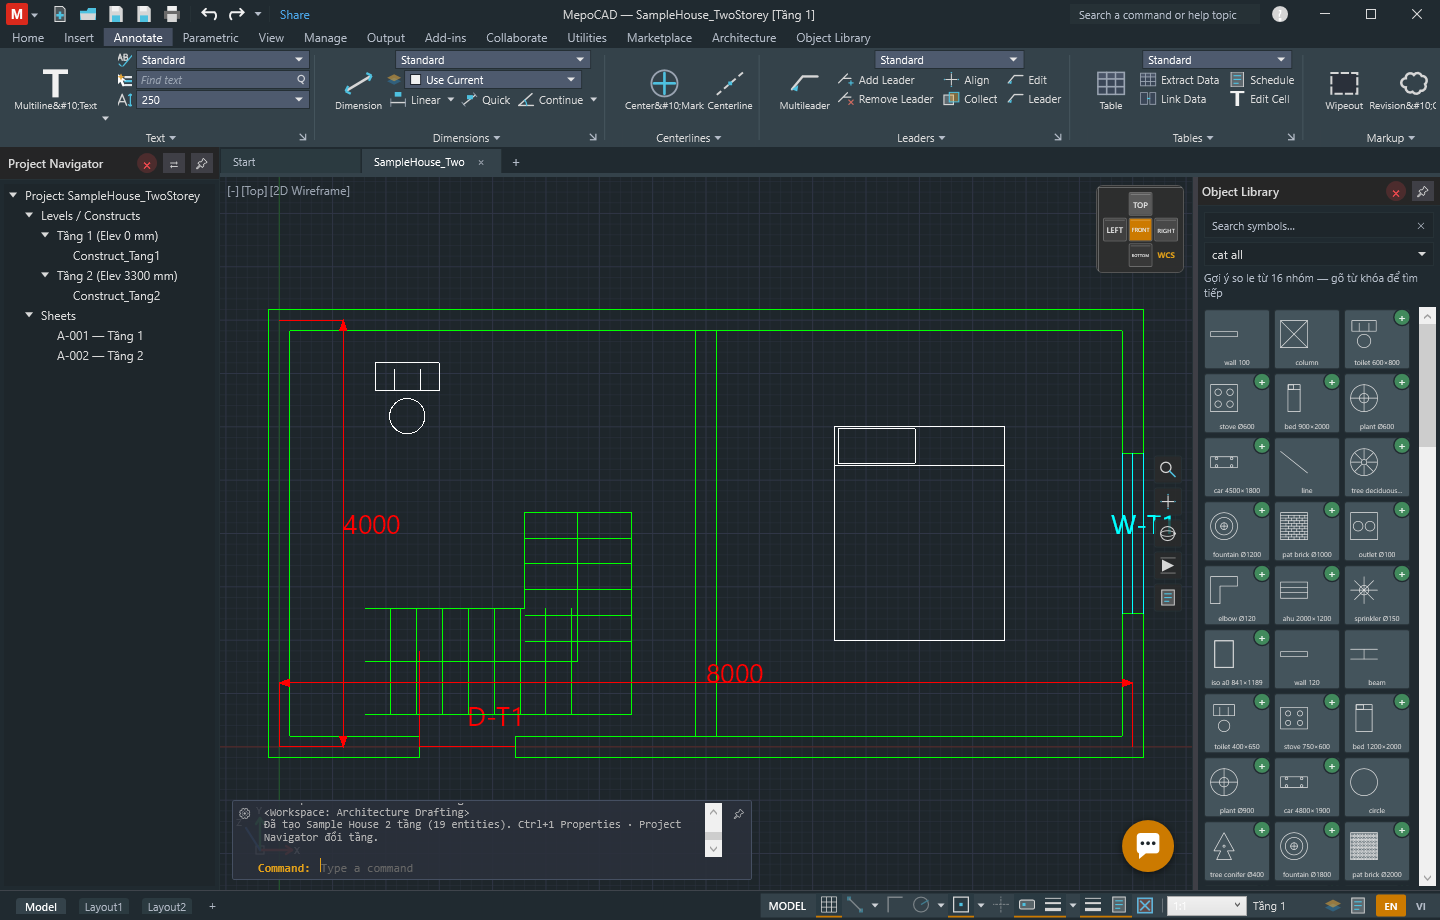The width and height of the screenshot is (1440, 920).
Task: Toggle object snap in status bar
Action: [x=961, y=905]
